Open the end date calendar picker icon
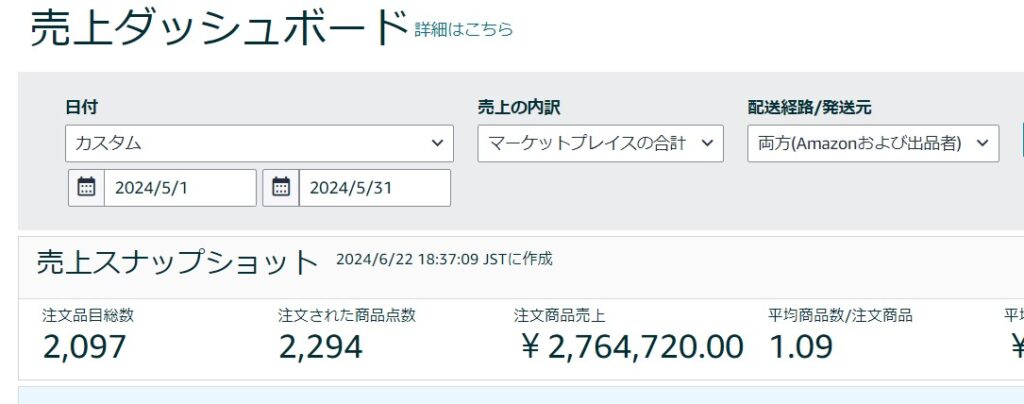 coord(281,187)
